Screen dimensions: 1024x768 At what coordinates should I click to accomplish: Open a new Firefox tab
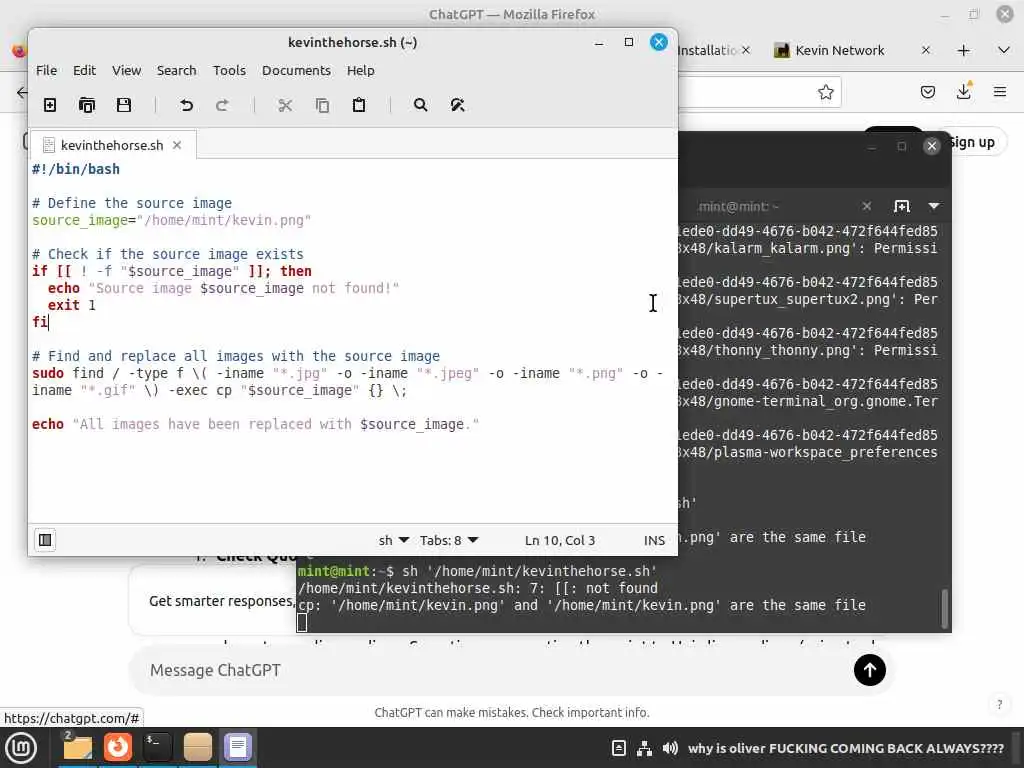(963, 50)
